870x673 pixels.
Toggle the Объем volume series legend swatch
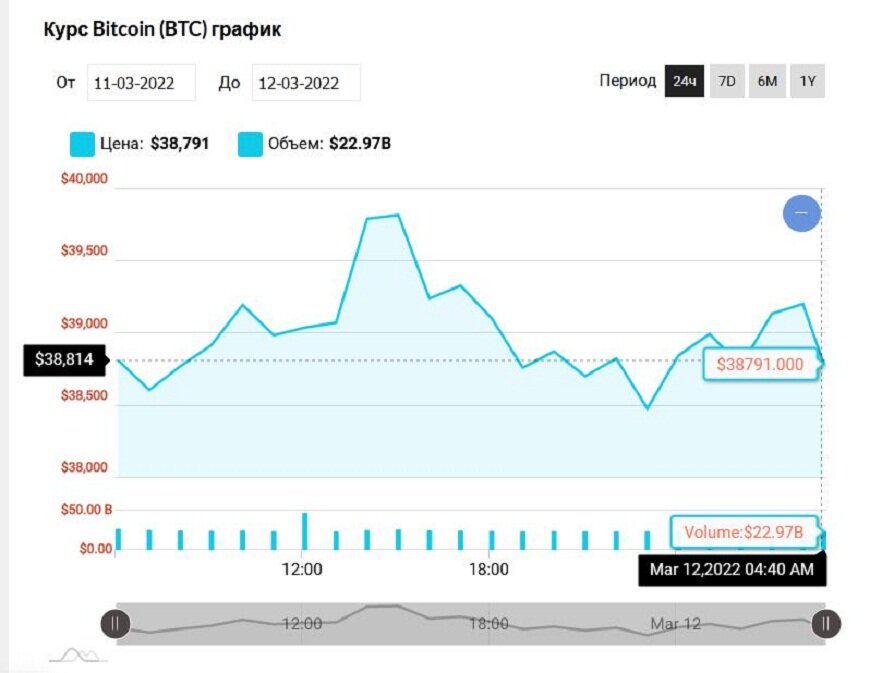click(250, 144)
